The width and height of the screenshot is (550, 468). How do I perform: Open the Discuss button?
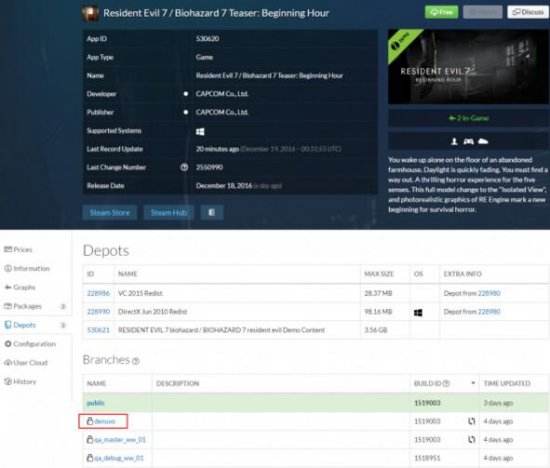point(528,12)
